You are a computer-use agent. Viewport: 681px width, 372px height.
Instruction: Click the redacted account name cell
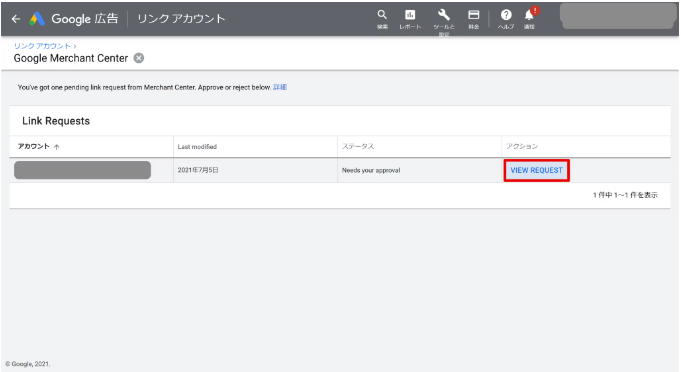83,170
